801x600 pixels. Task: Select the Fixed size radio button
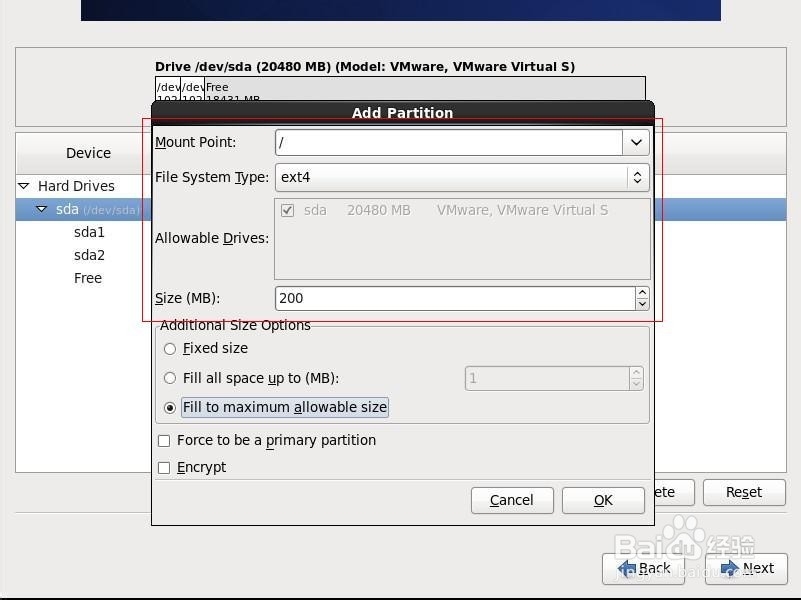point(170,348)
